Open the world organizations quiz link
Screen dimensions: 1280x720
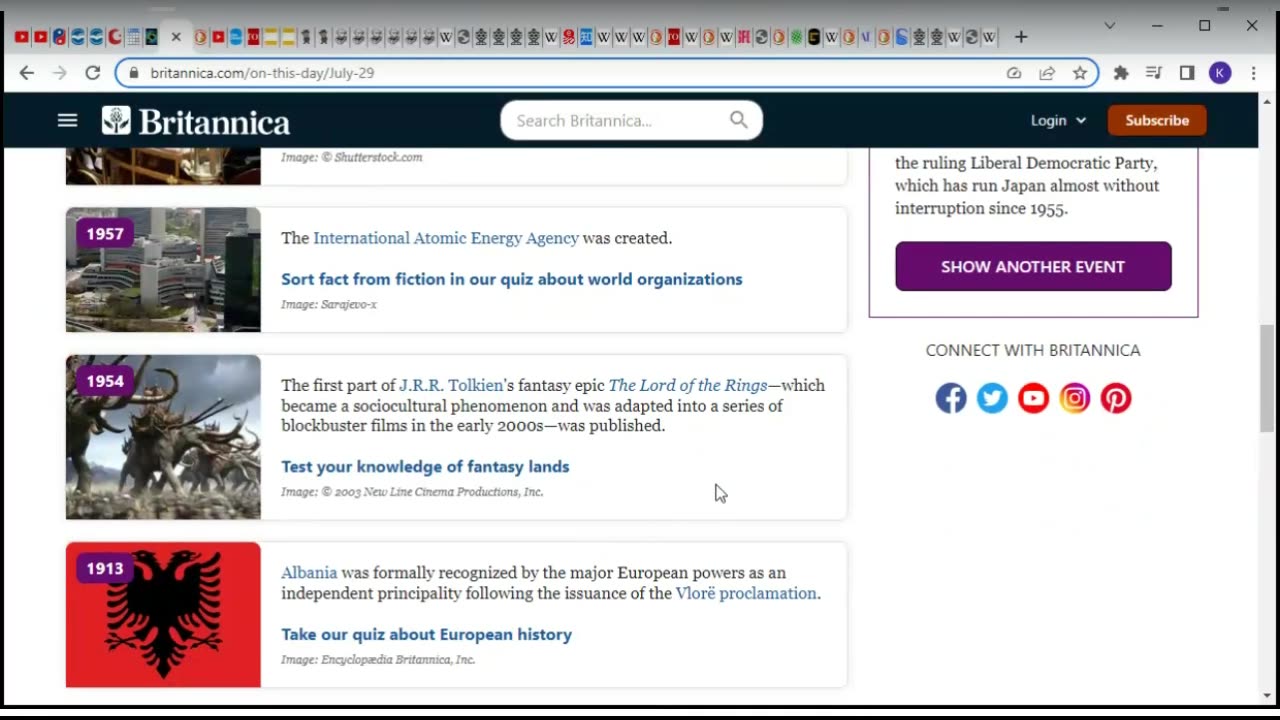[512, 279]
